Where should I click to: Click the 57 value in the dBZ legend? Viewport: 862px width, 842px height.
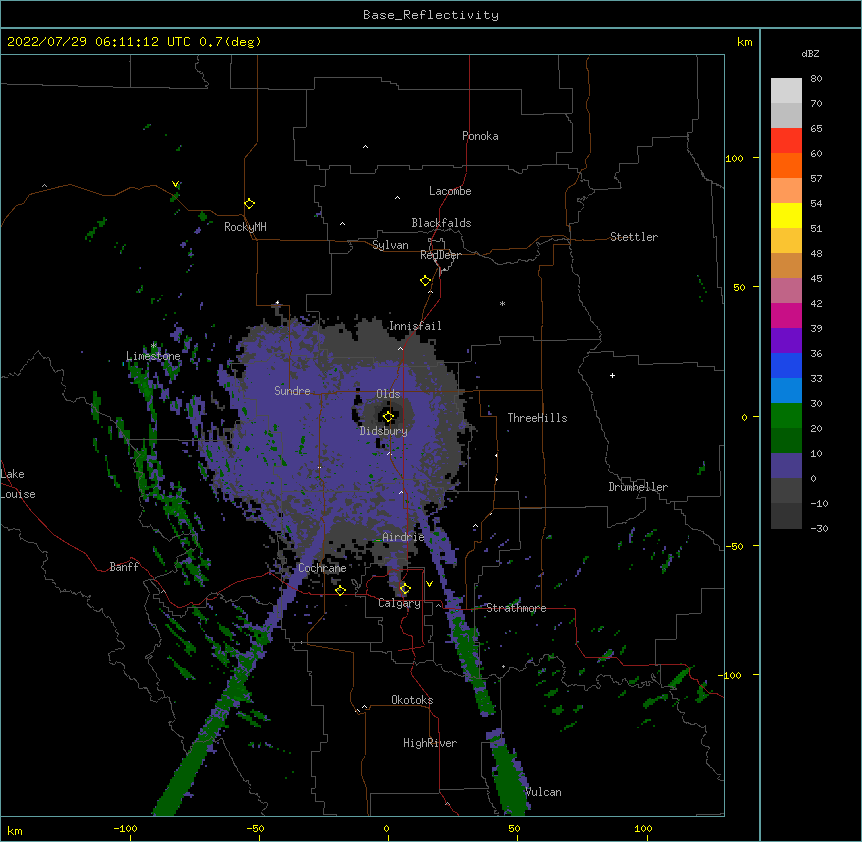click(x=816, y=179)
